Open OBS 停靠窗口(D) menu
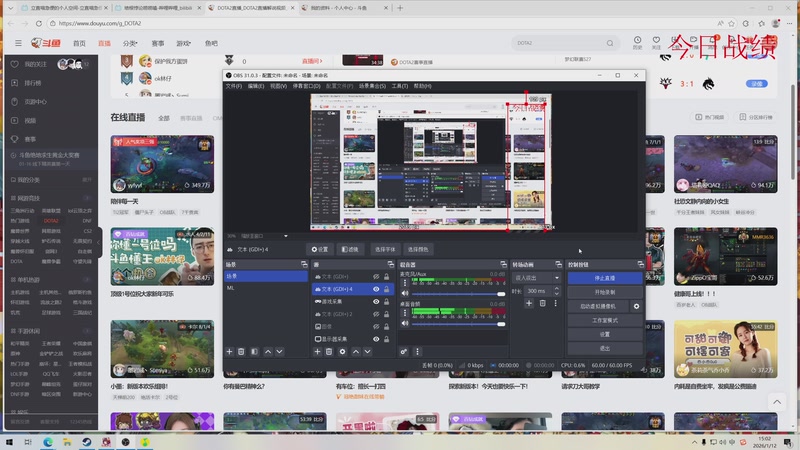 click(306, 86)
